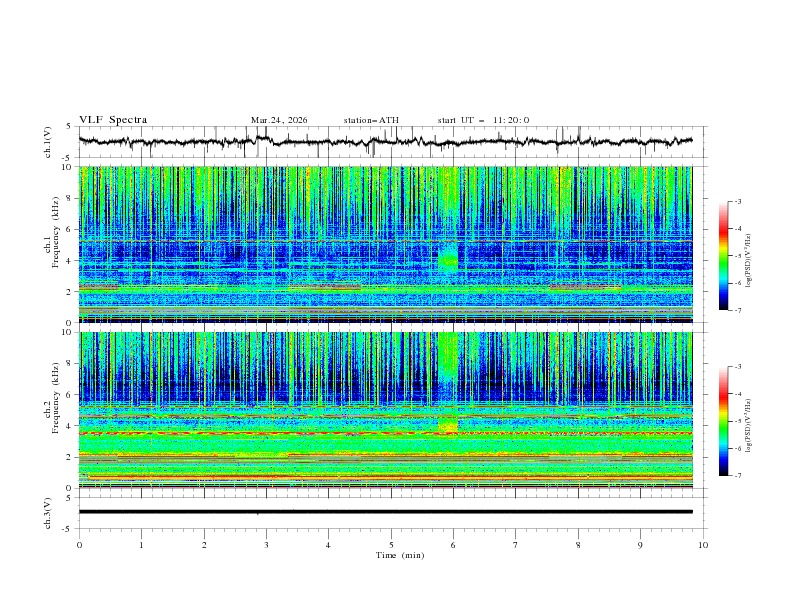Click the "ch.1(V)" waveform axis label
Image resolution: width=792 pixels, height=612 pixels.
click(x=48, y=142)
